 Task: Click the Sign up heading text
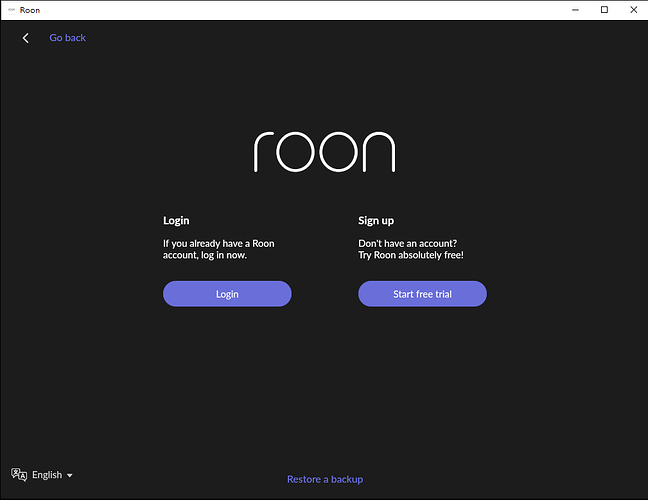[376, 221]
